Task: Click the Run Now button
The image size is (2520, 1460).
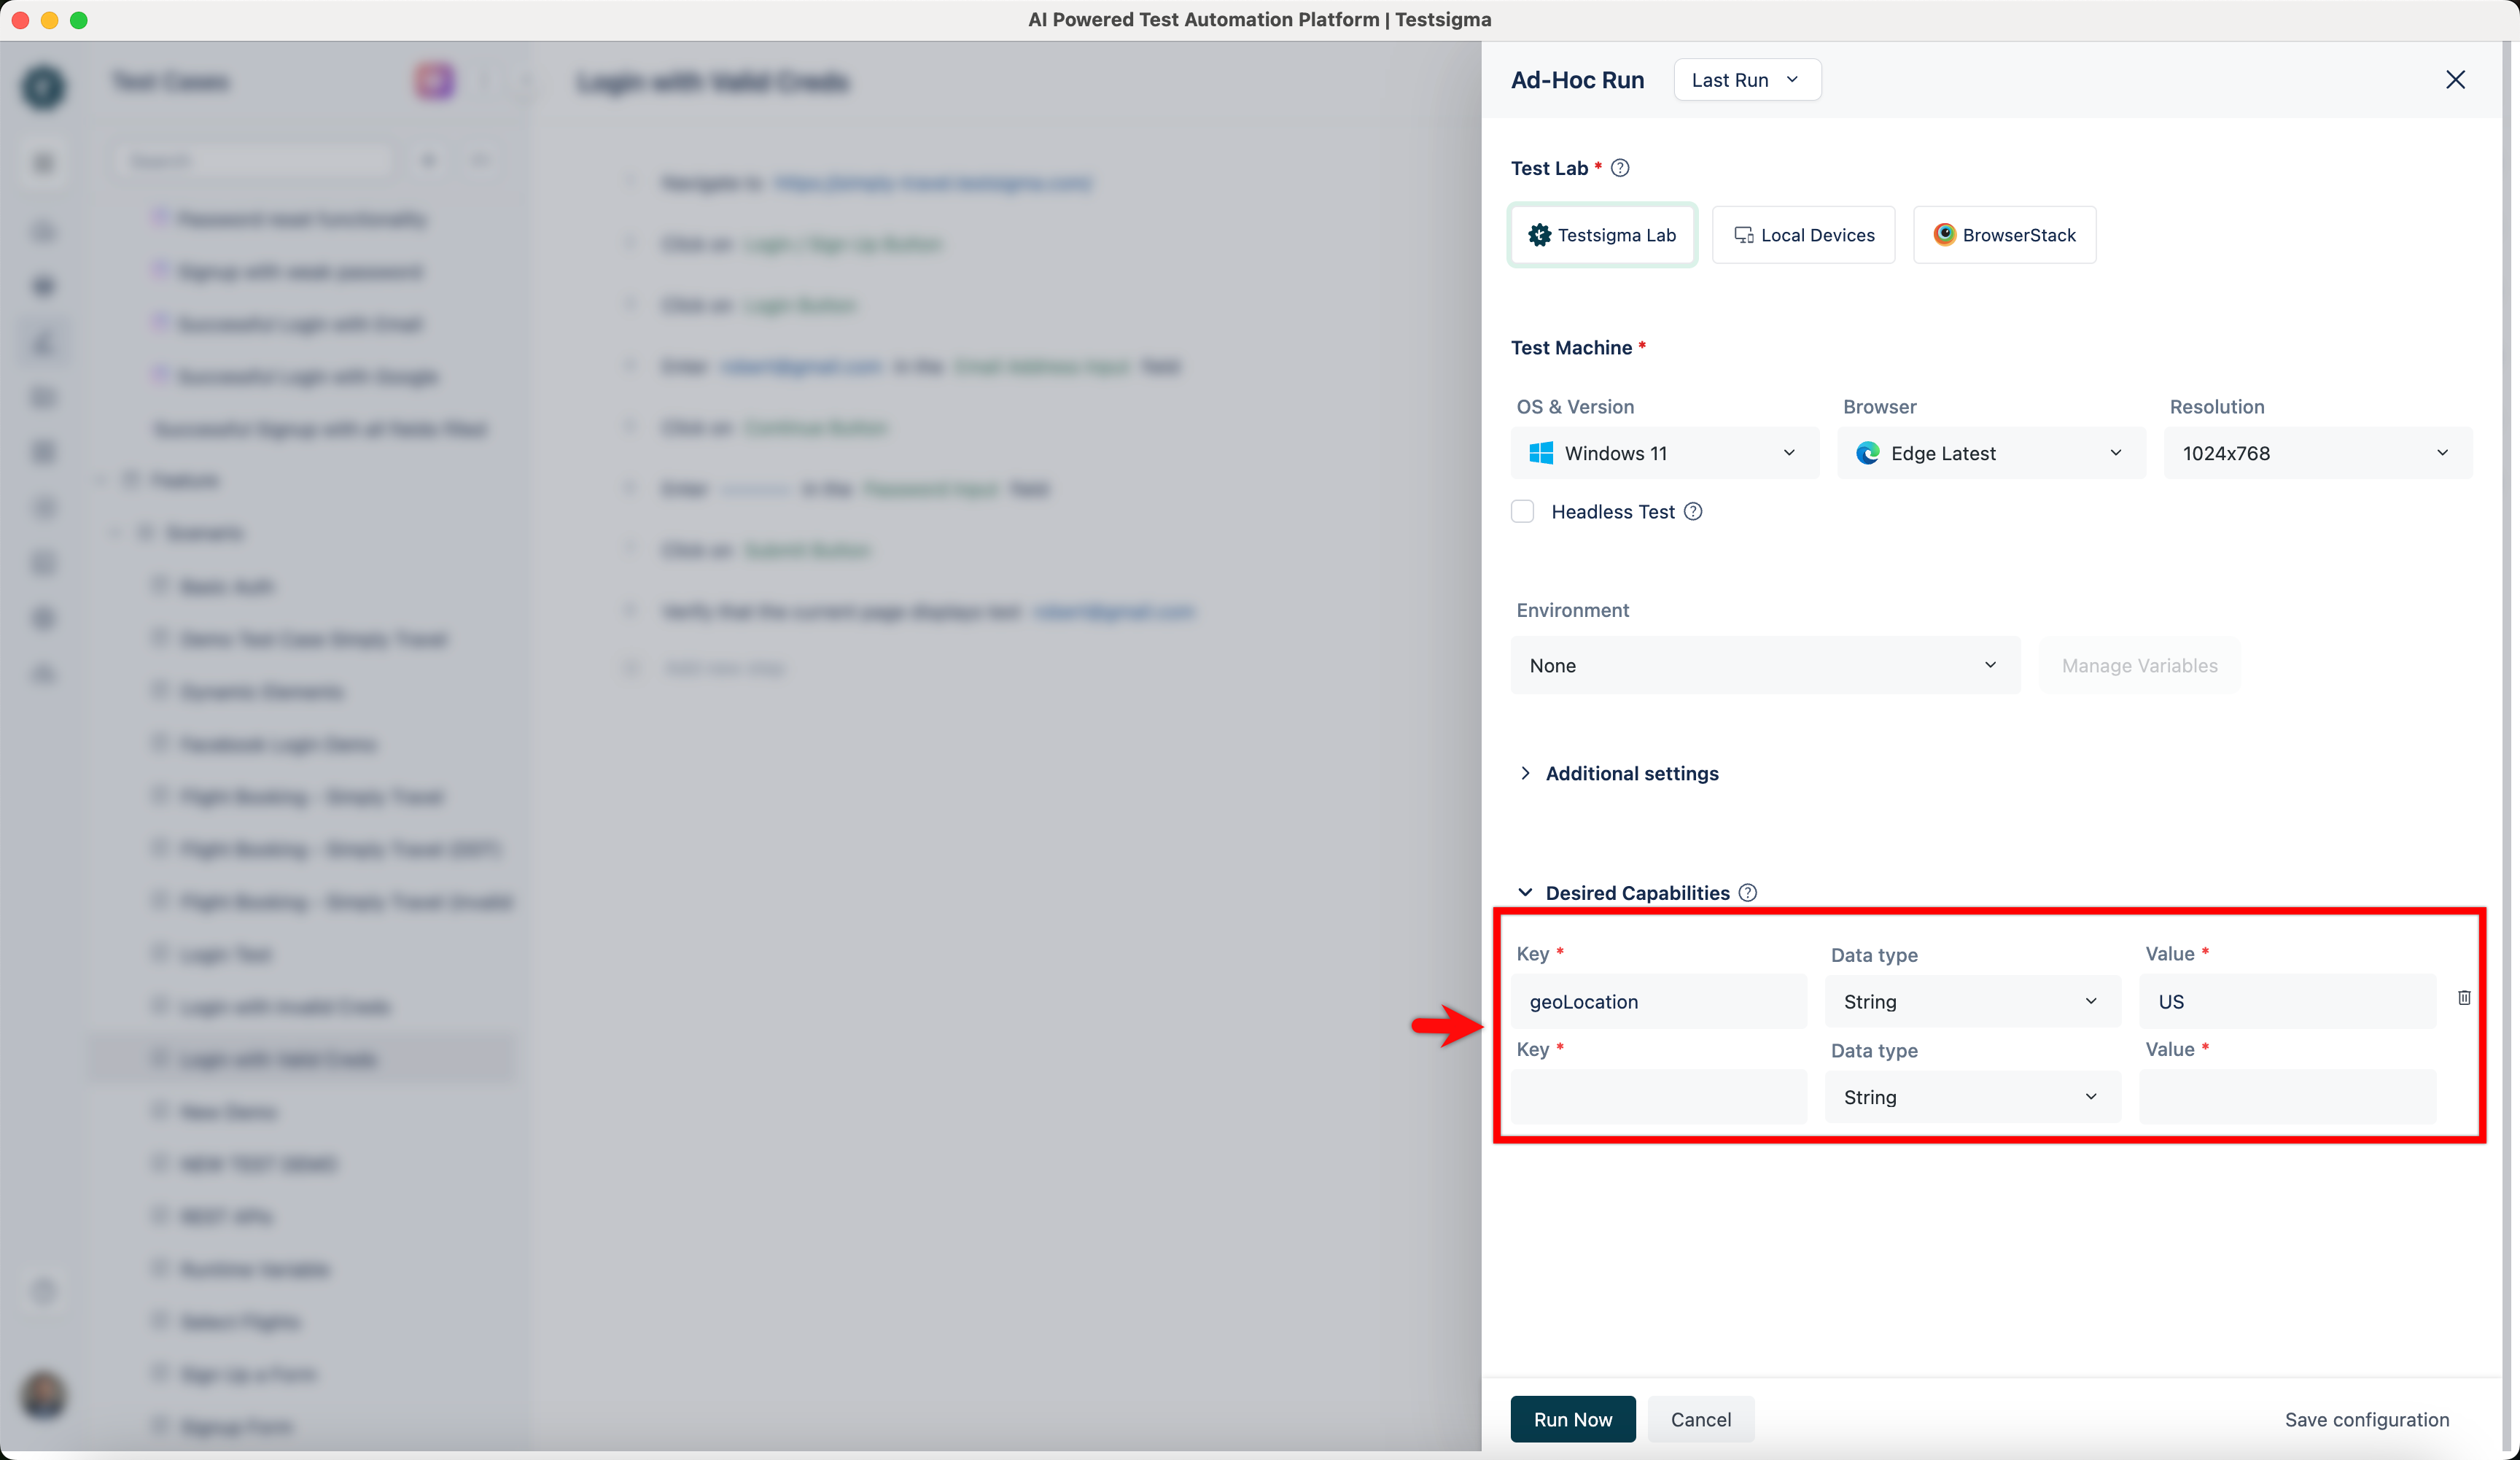Action: pyautogui.click(x=1572, y=1419)
